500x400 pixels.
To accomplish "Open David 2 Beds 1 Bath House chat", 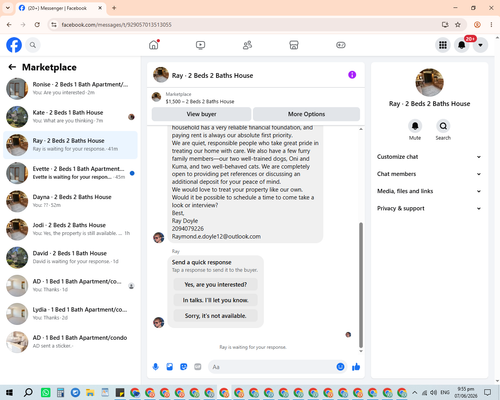I will coord(70,257).
